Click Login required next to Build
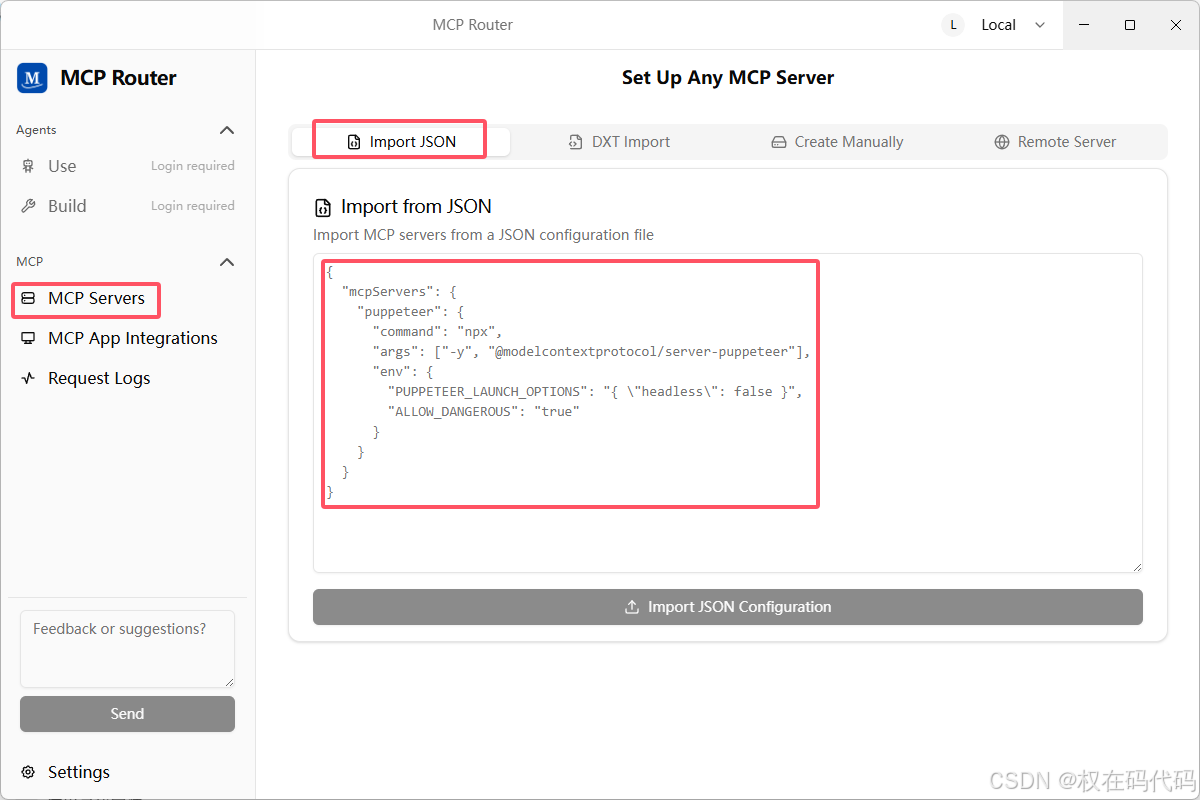 tap(193, 206)
